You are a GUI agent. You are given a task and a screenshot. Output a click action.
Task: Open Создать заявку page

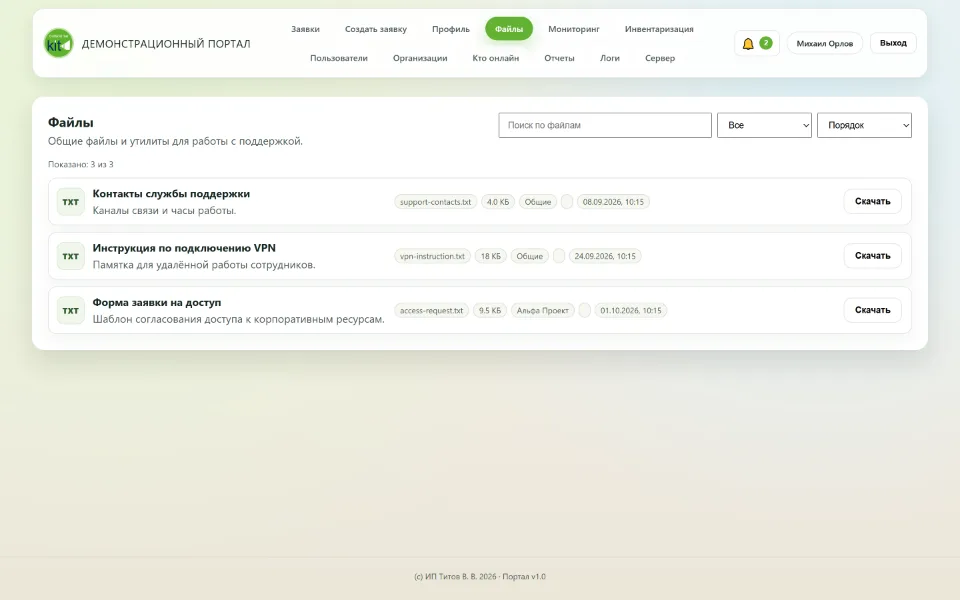[375, 29]
